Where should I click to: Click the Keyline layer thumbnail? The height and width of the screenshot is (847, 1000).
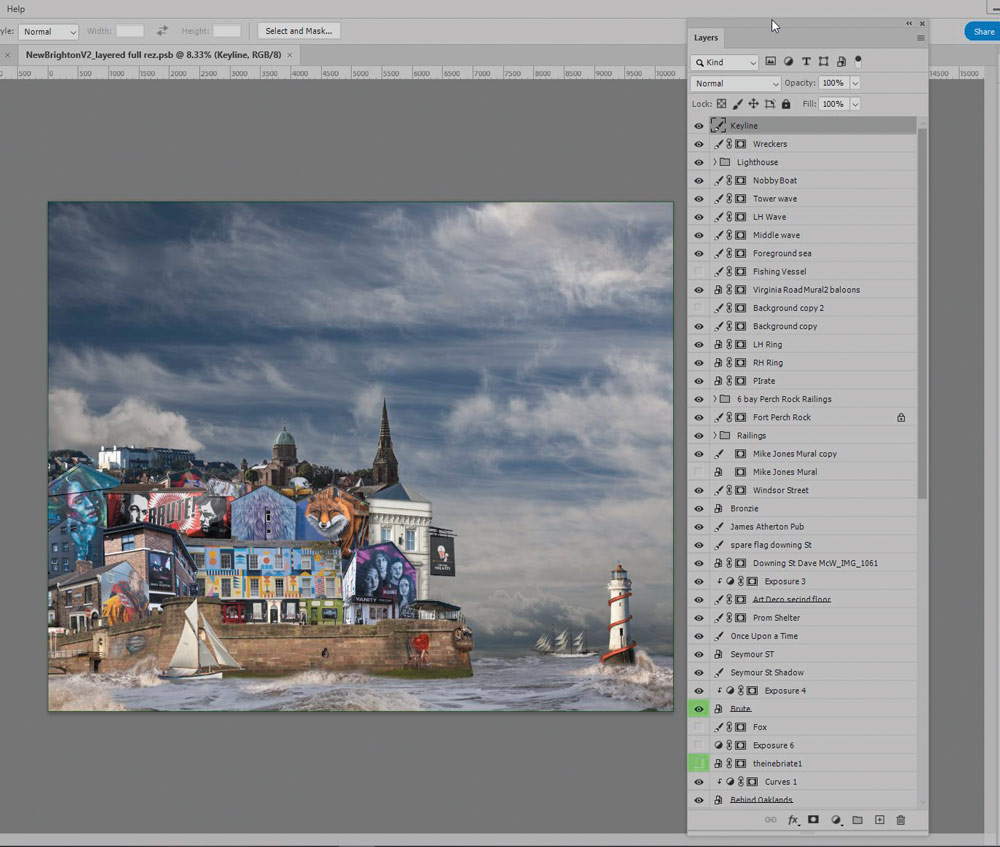click(x=718, y=126)
